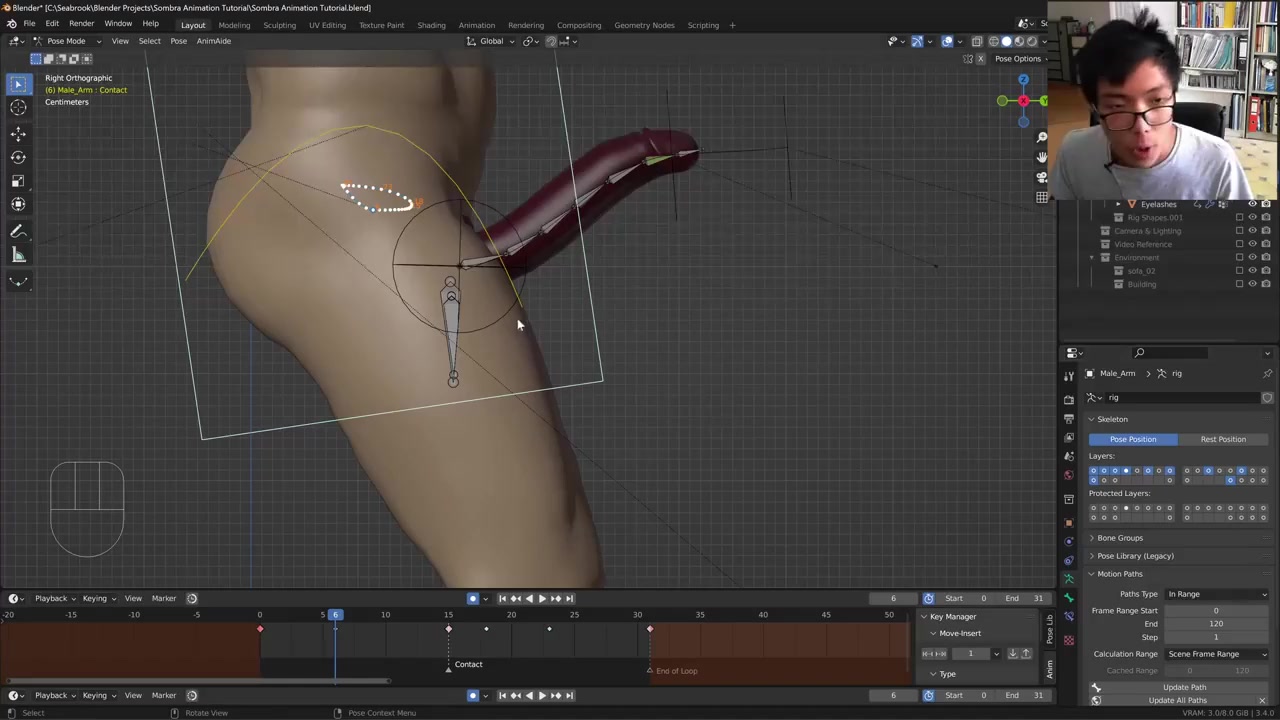Viewport: 1280px width, 720px height.
Task: Click the Rest Position button
Action: [x=1223, y=439]
